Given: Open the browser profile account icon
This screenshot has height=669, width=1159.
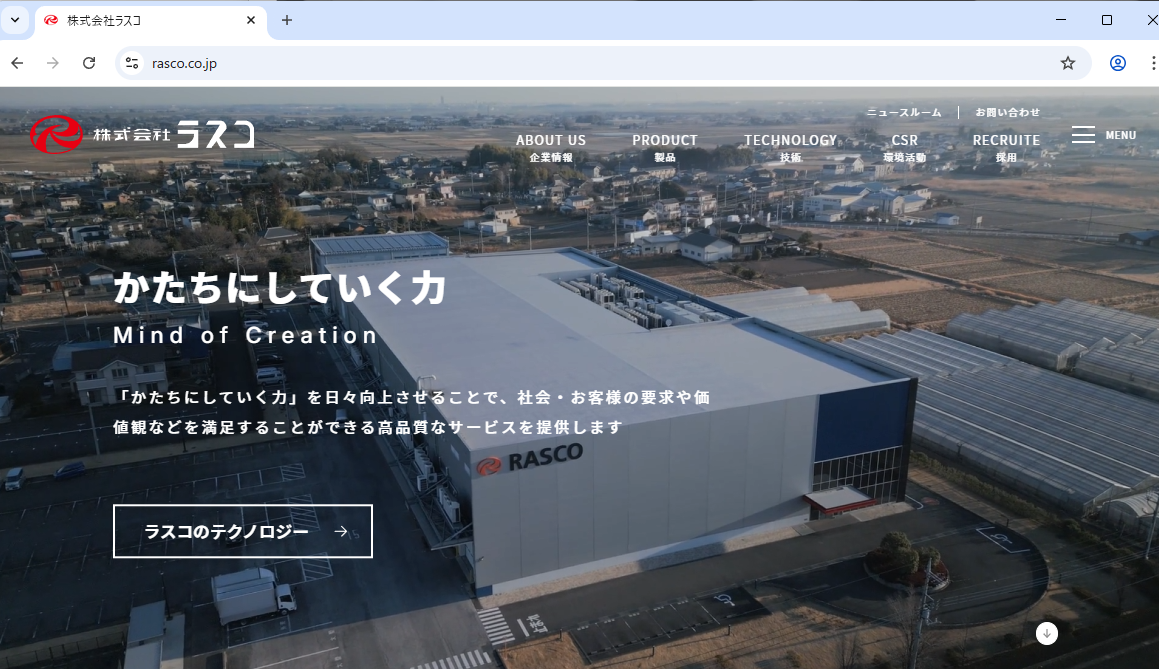Looking at the screenshot, I should 1117,62.
